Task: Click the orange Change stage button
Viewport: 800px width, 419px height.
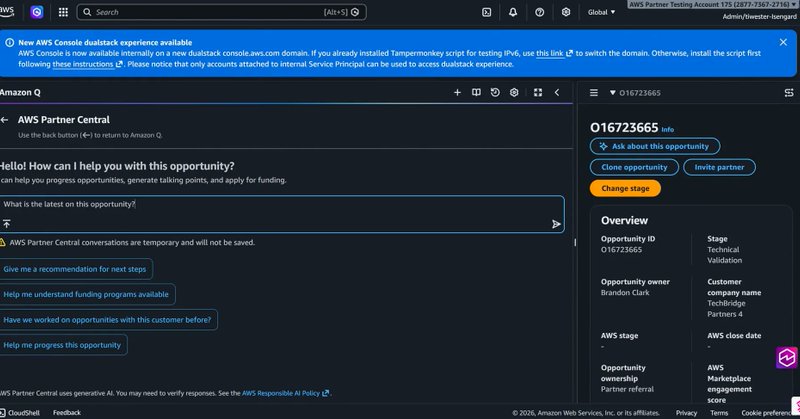Action: click(x=625, y=188)
